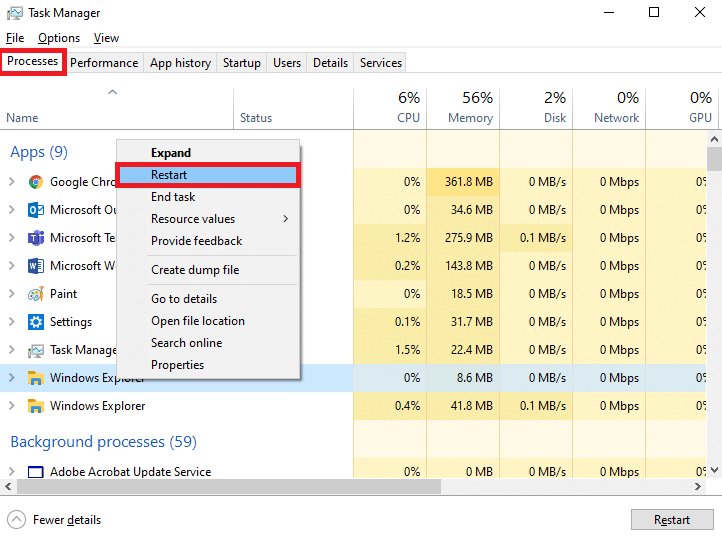This screenshot has height=543, width=722.
Task: Sort processes by Disk column
Action: coord(536,109)
